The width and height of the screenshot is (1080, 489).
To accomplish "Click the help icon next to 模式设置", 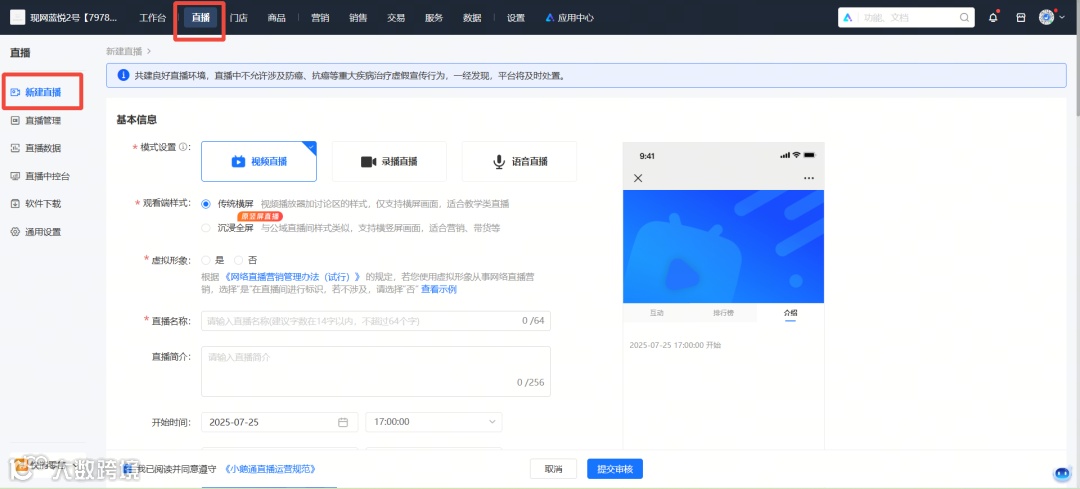I will 183,147.
